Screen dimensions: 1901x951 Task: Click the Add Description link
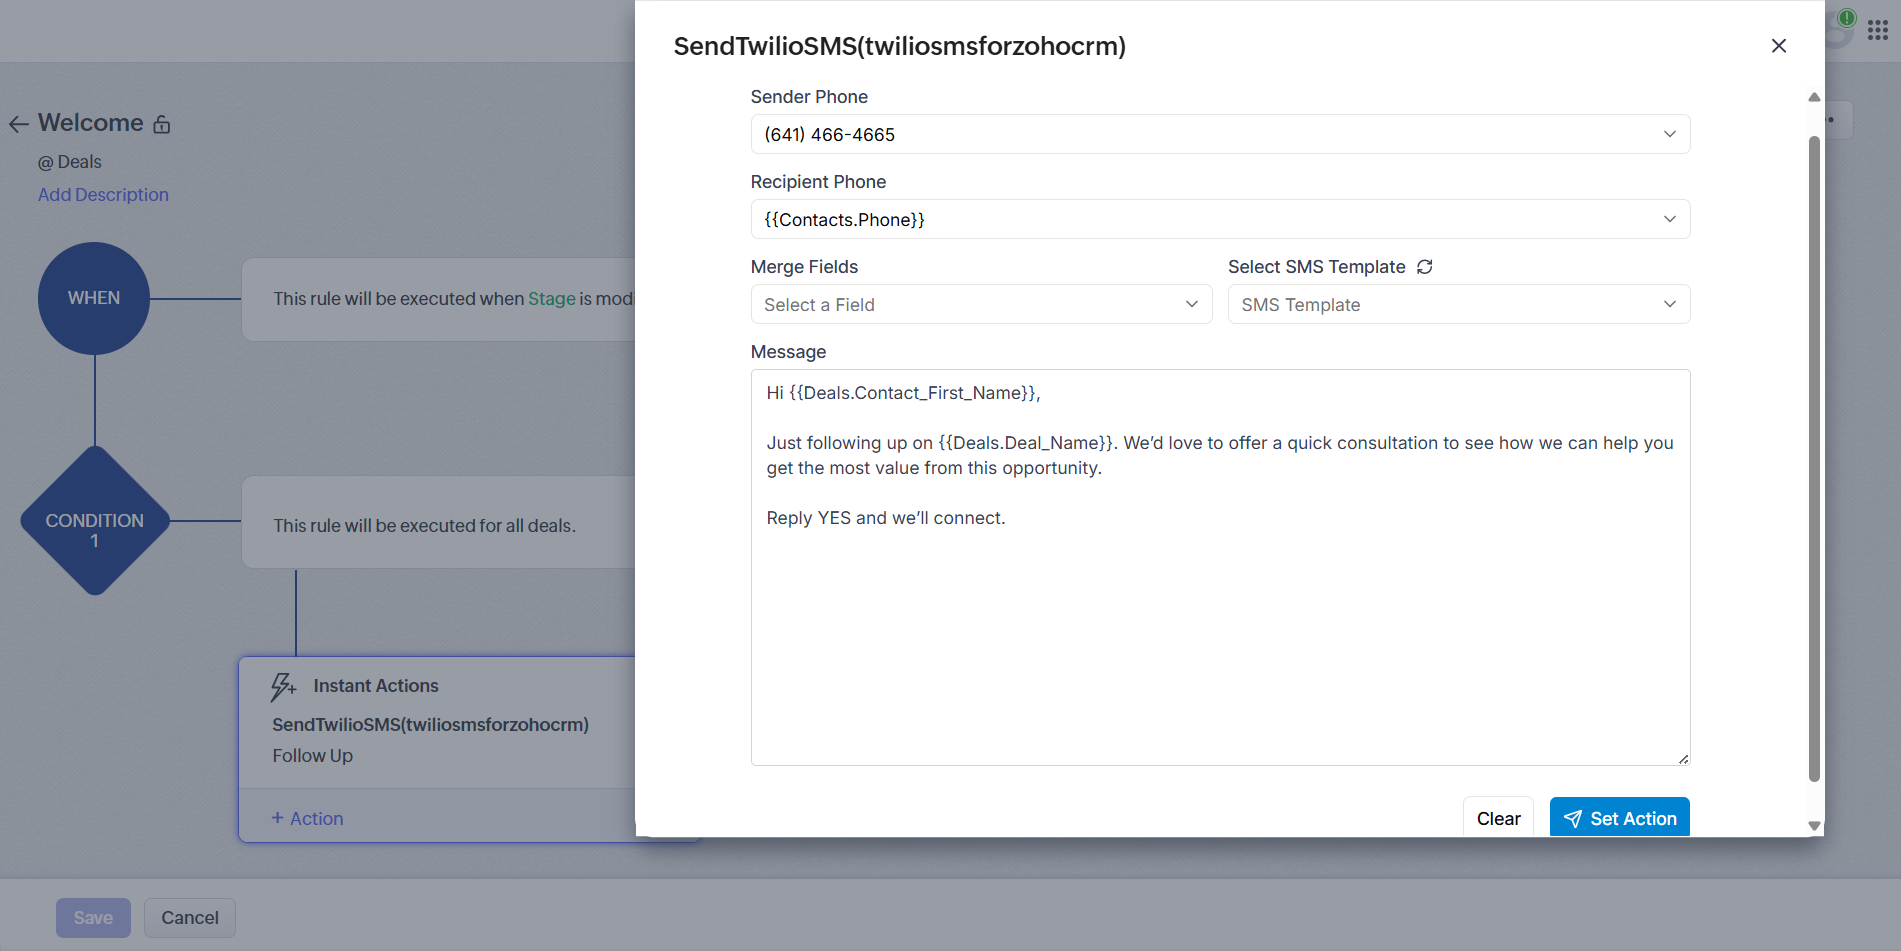tap(103, 195)
